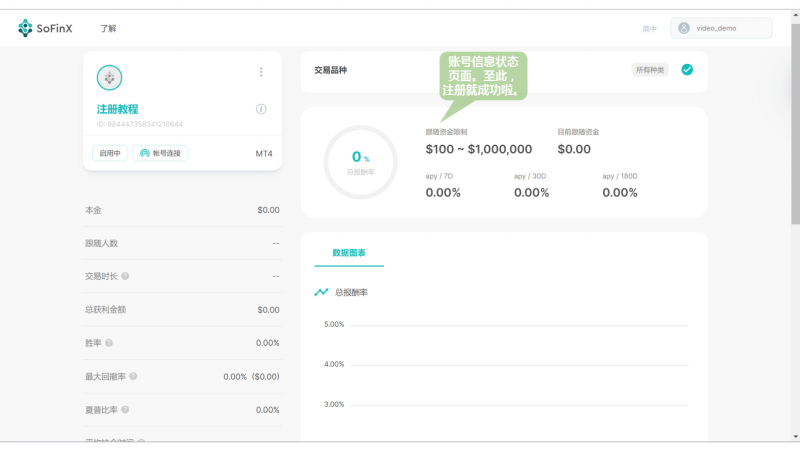Select the 数据图表 tab
Image resolution: width=800 pixels, height=450 pixels.
[349, 253]
